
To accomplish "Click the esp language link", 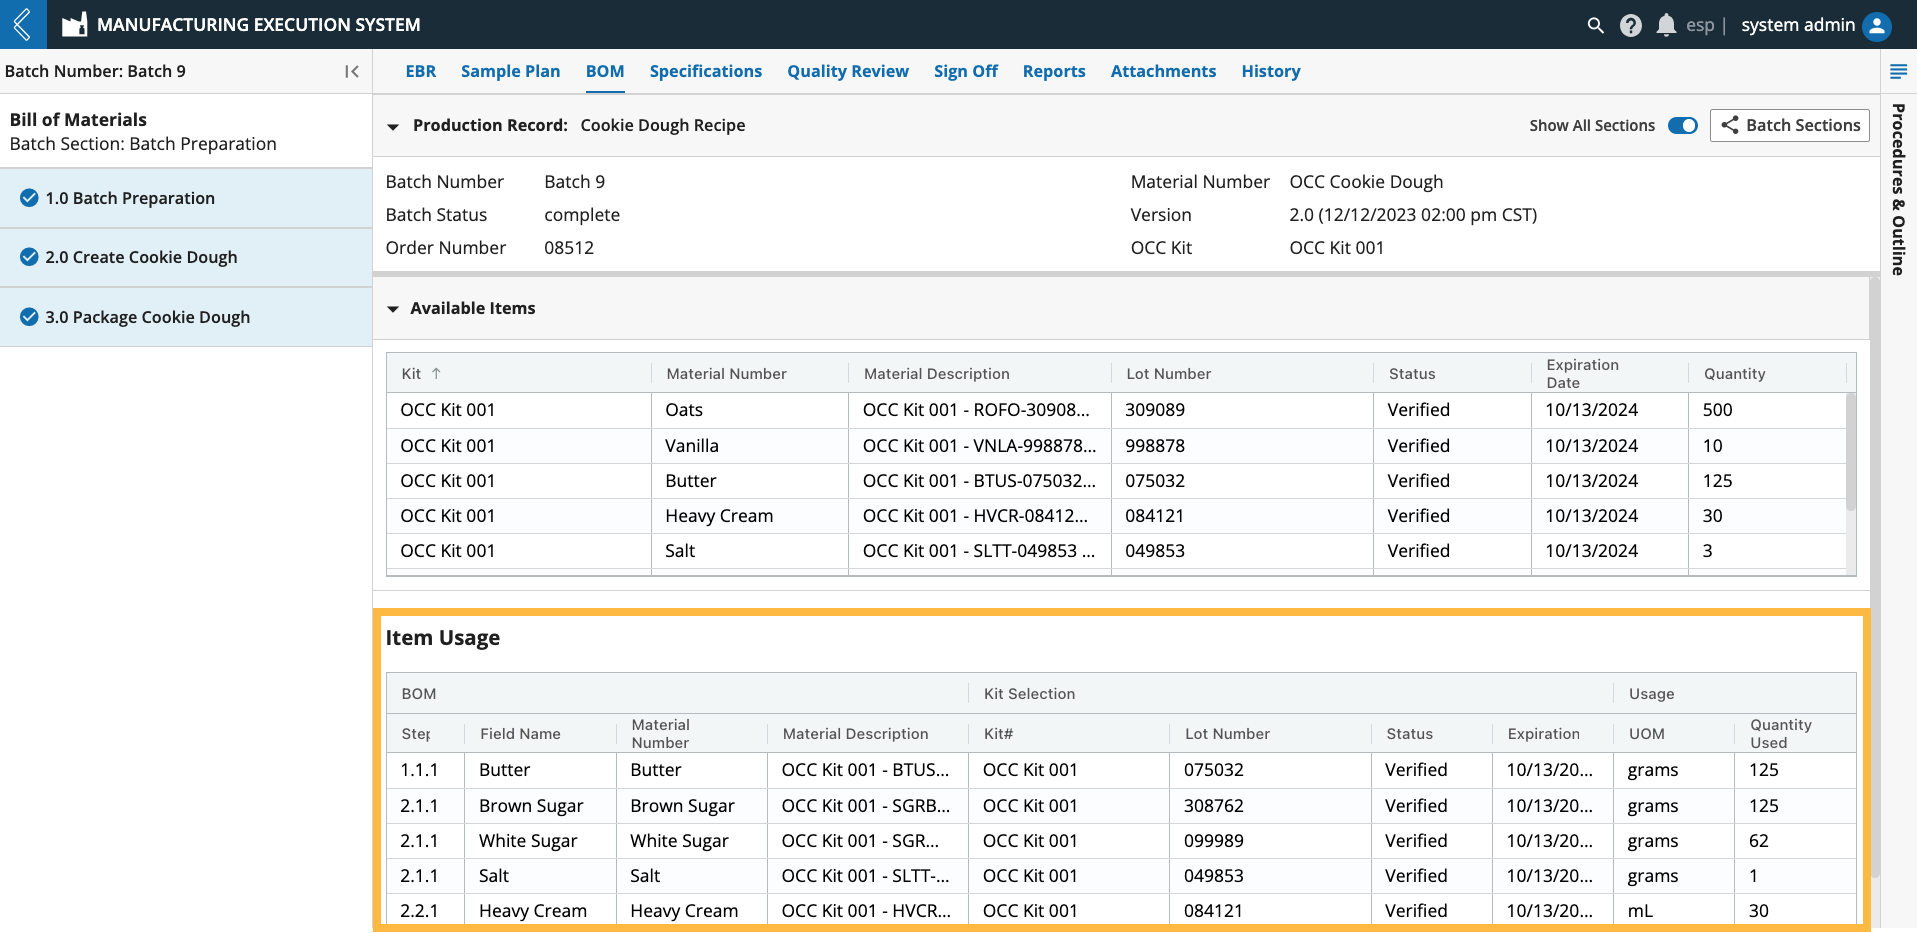I will click(1700, 25).
